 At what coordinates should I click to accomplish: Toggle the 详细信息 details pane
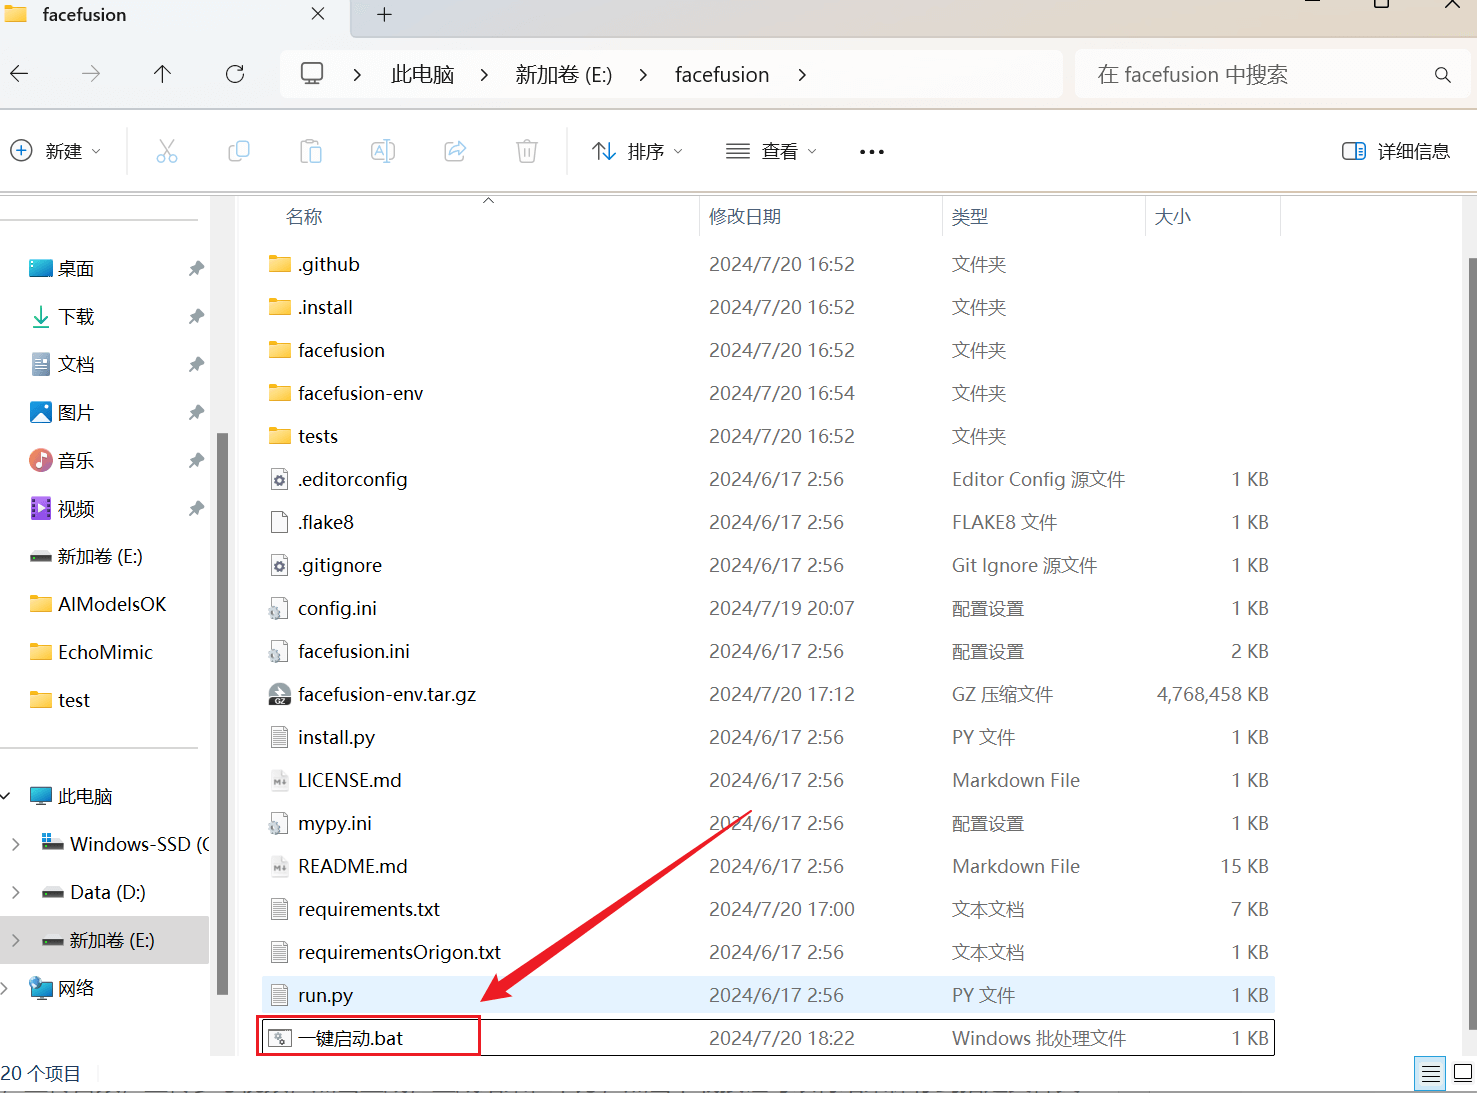click(1396, 151)
